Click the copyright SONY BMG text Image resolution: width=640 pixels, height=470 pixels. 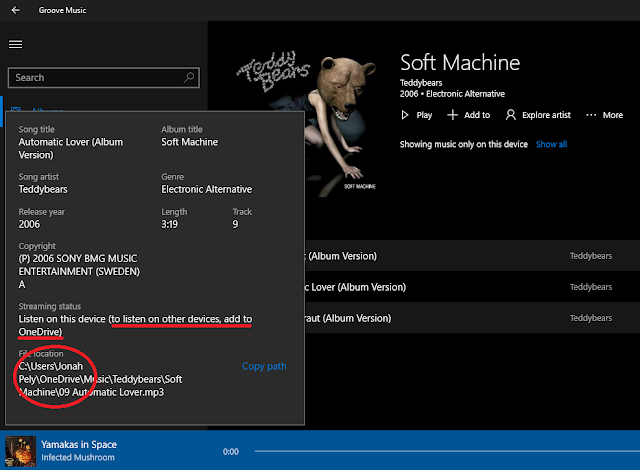point(79,271)
